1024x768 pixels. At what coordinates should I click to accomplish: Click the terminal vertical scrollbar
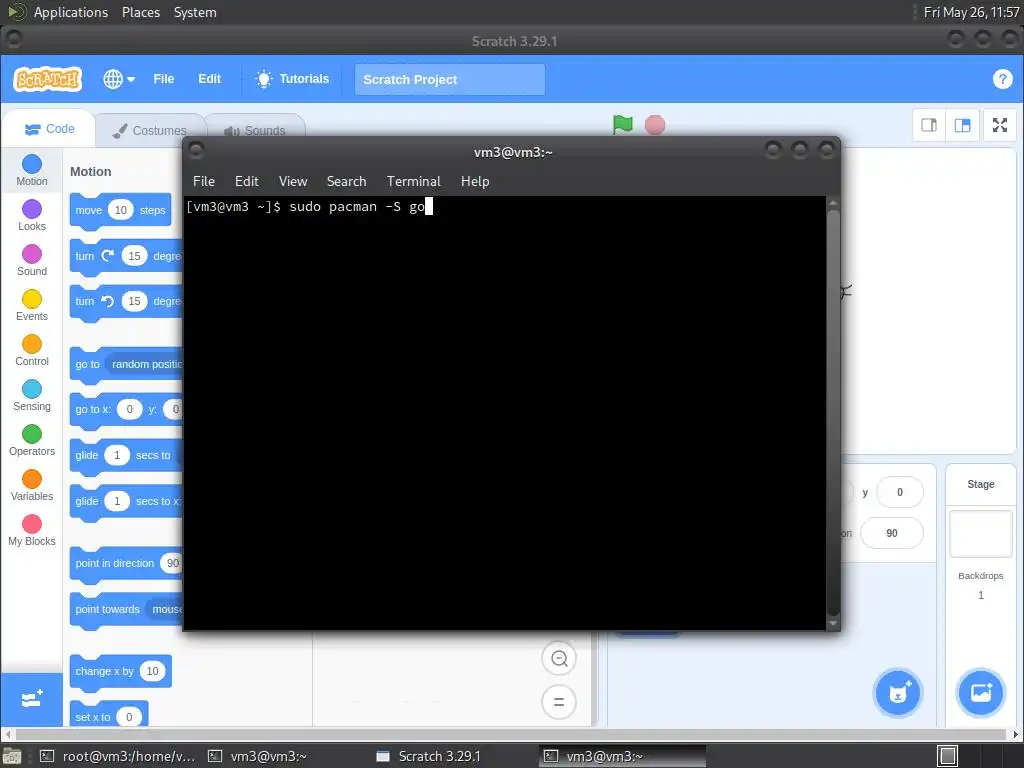[833, 412]
